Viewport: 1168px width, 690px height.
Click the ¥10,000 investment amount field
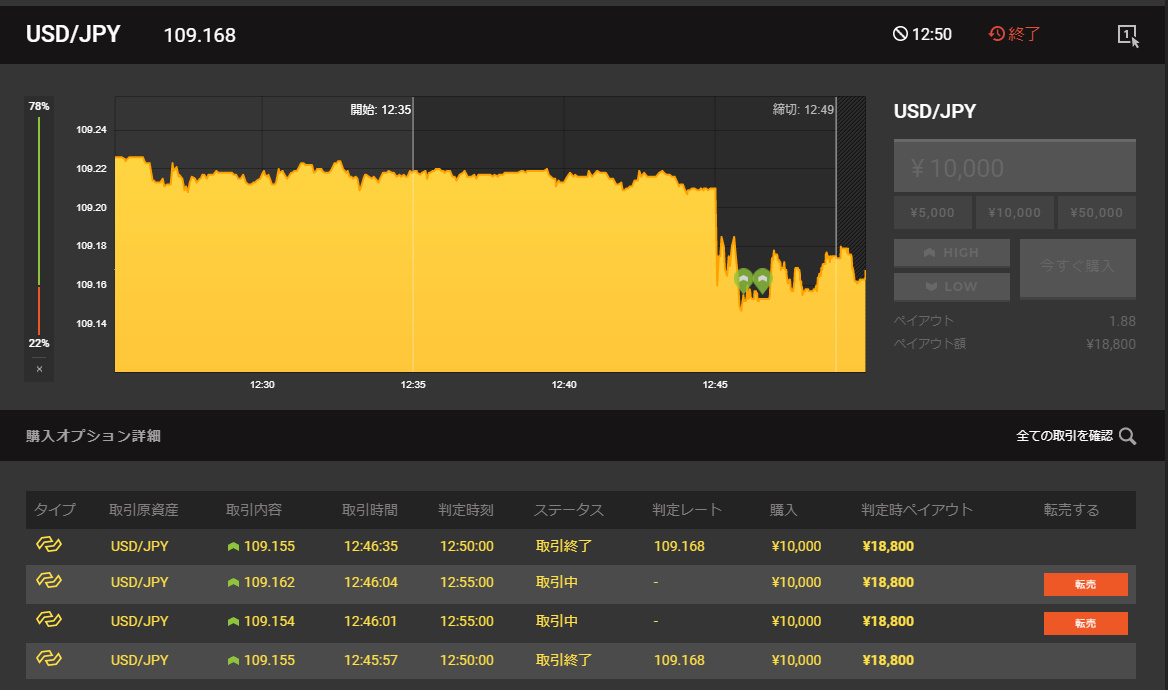[x=1014, y=167]
